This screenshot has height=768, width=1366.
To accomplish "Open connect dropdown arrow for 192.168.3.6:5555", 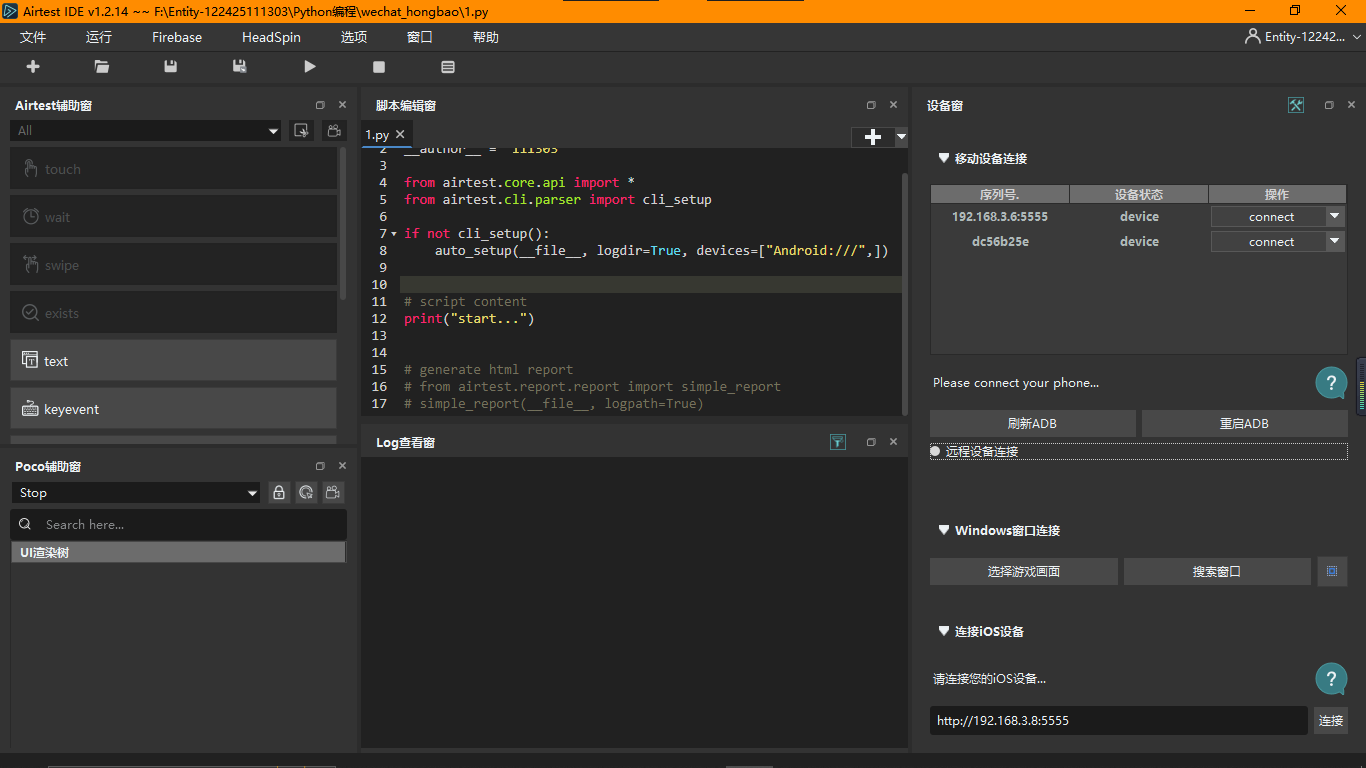I will click(1335, 216).
